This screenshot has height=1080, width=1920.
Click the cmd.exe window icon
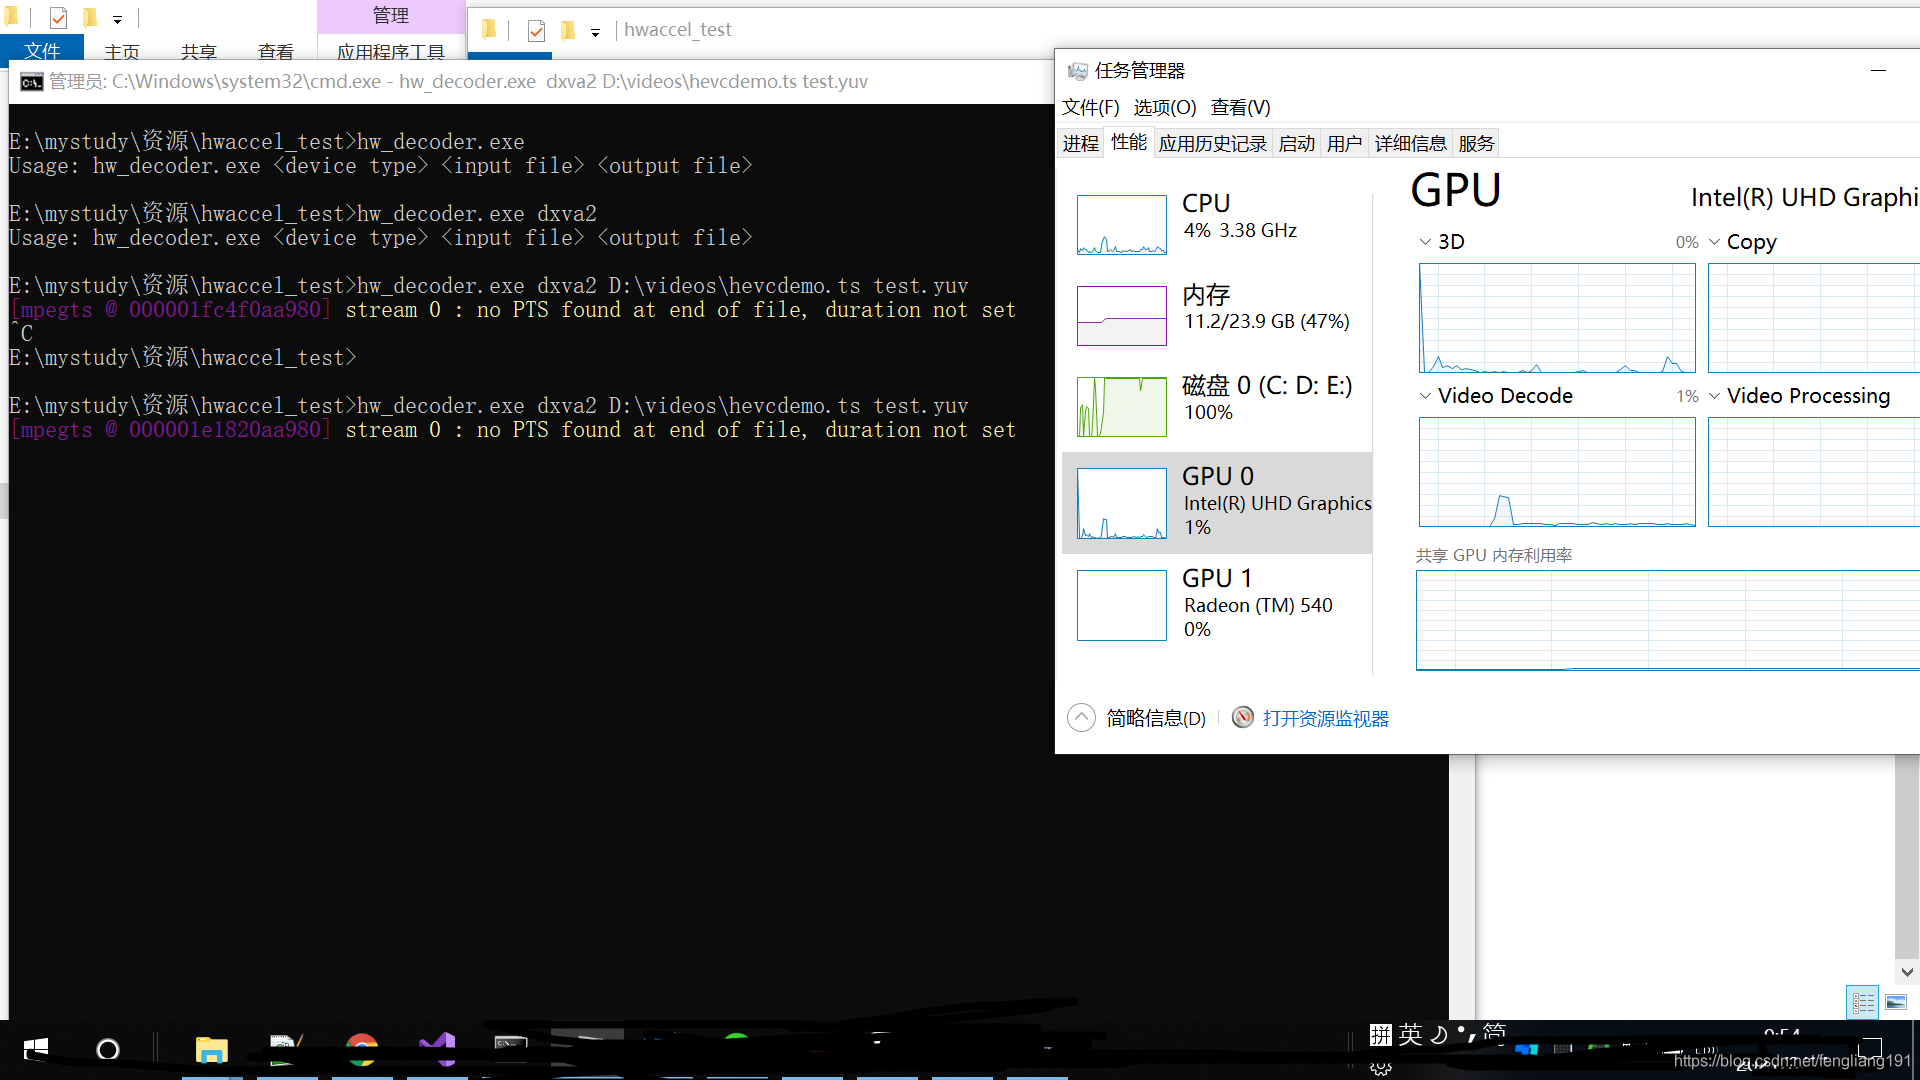[31, 82]
